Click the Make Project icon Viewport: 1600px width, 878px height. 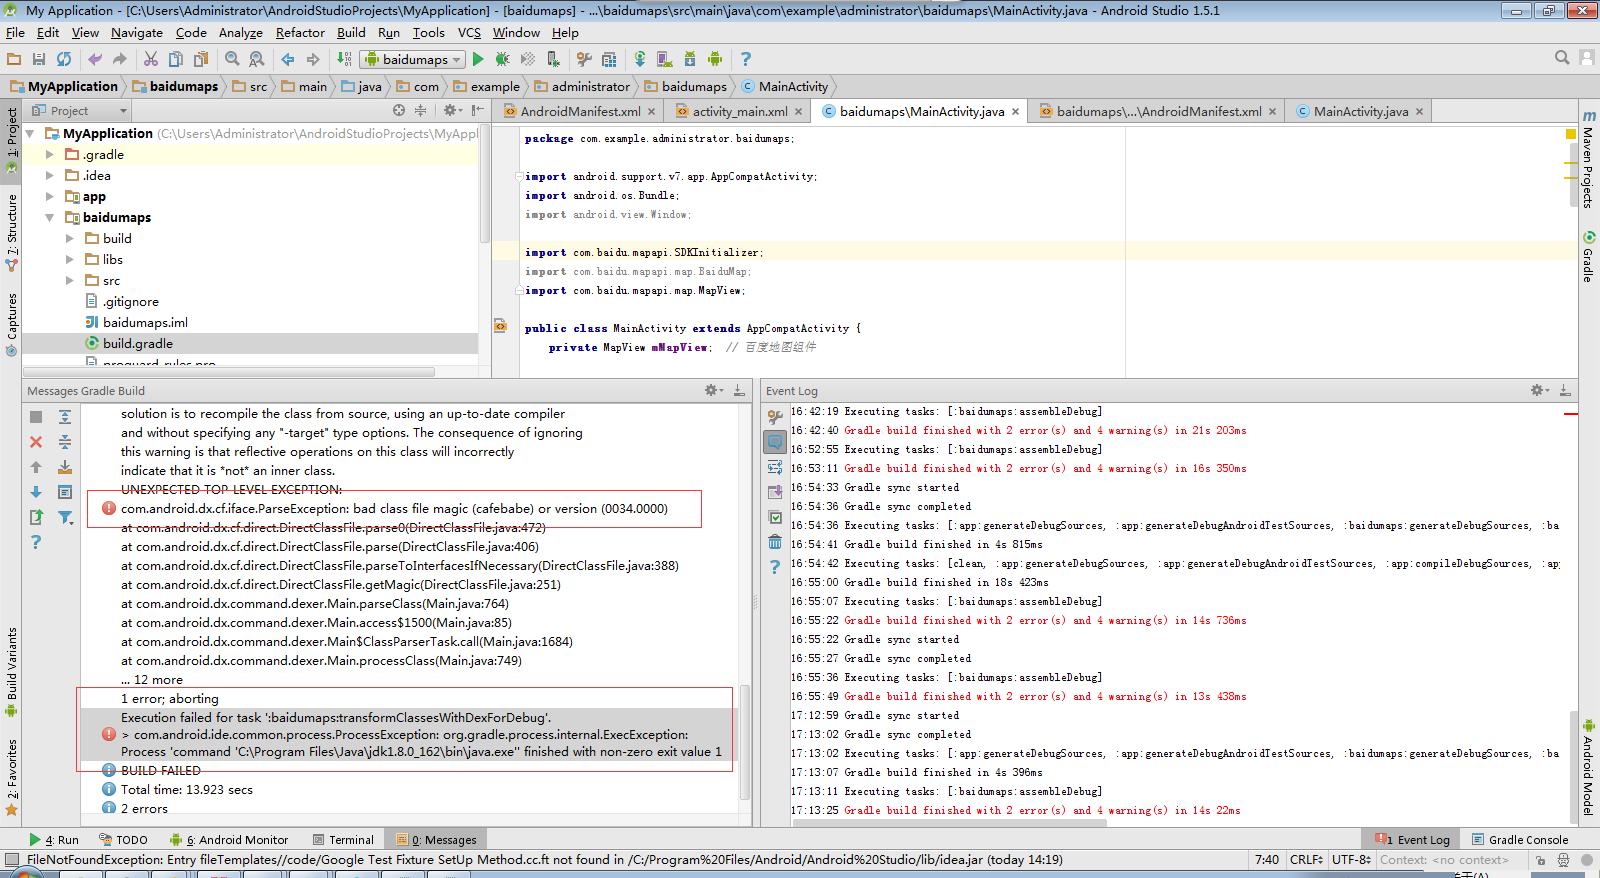(344, 59)
